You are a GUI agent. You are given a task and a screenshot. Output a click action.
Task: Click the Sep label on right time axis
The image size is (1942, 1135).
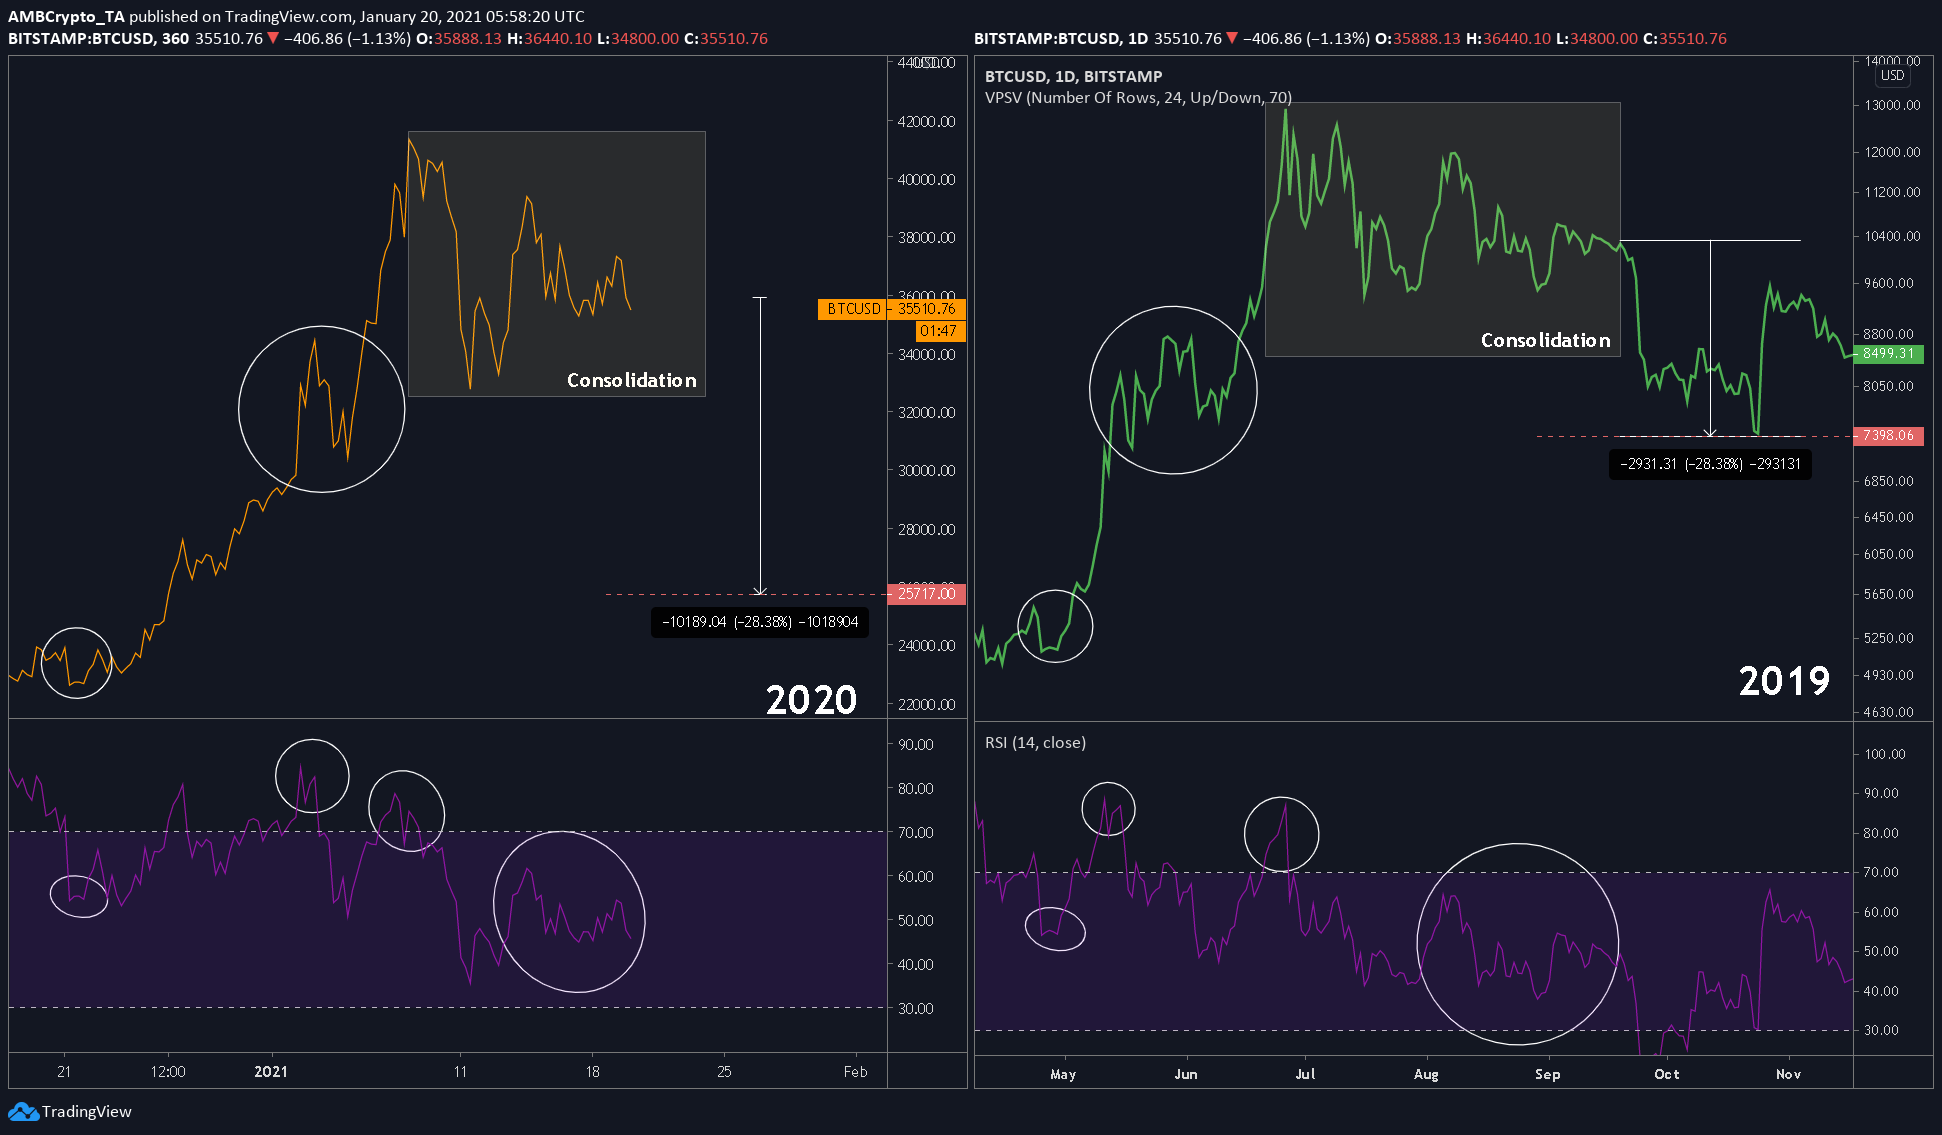[1547, 1074]
